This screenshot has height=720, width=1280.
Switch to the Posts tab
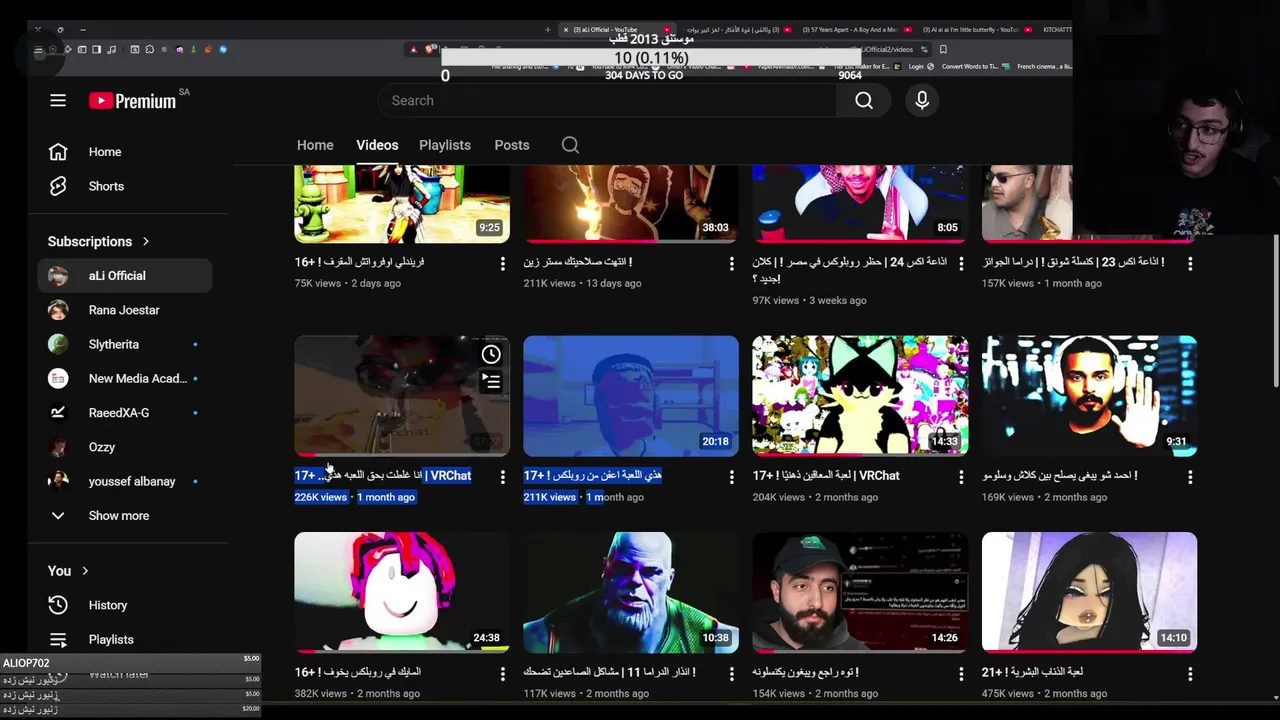pyautogui.click(x=512, y=145)
